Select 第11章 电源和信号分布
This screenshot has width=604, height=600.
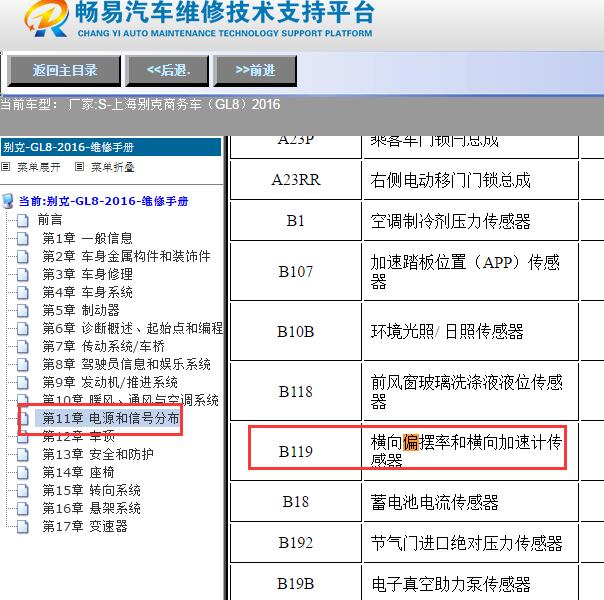pyautogui.click(x=111, y=418)
